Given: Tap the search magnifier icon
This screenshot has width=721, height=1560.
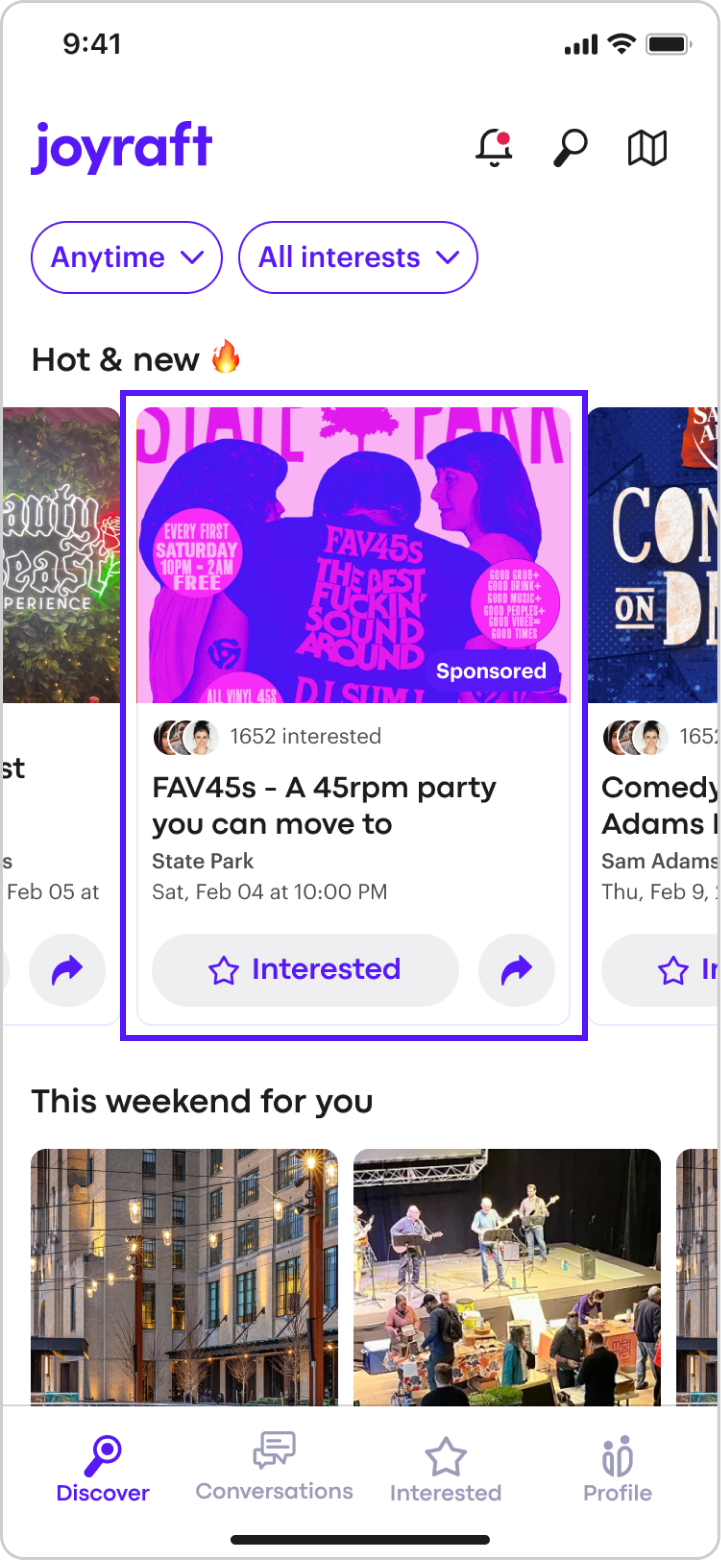Looking at the screenshot, I should [570, 148].
